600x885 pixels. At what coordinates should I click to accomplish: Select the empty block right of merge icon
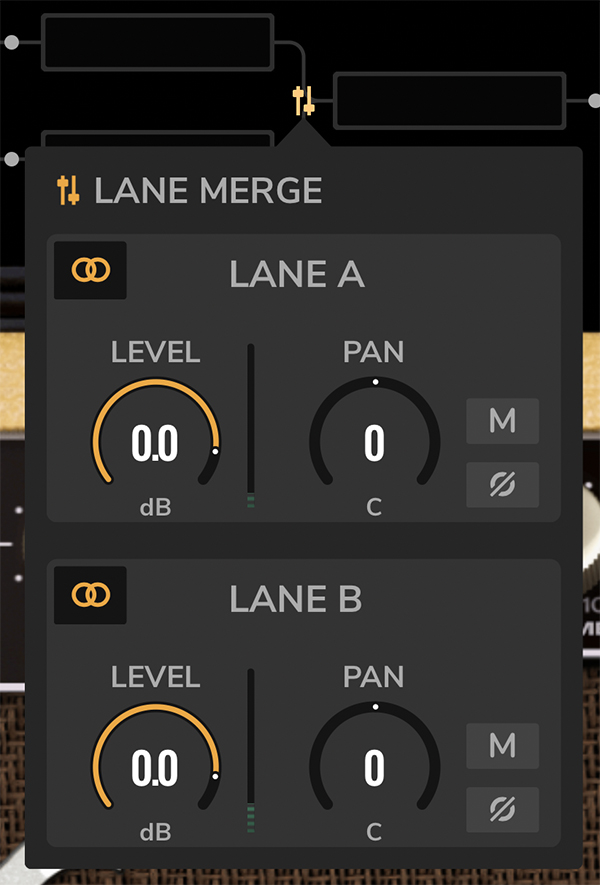(448, 100)
